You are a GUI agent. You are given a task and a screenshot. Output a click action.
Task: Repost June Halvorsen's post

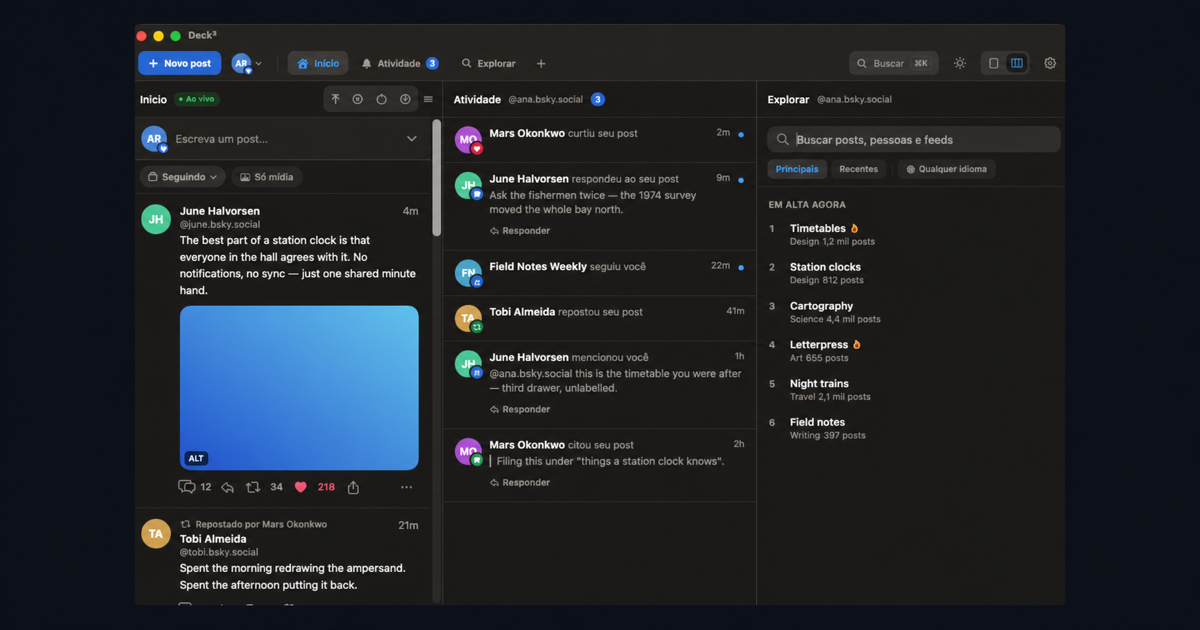253,487
